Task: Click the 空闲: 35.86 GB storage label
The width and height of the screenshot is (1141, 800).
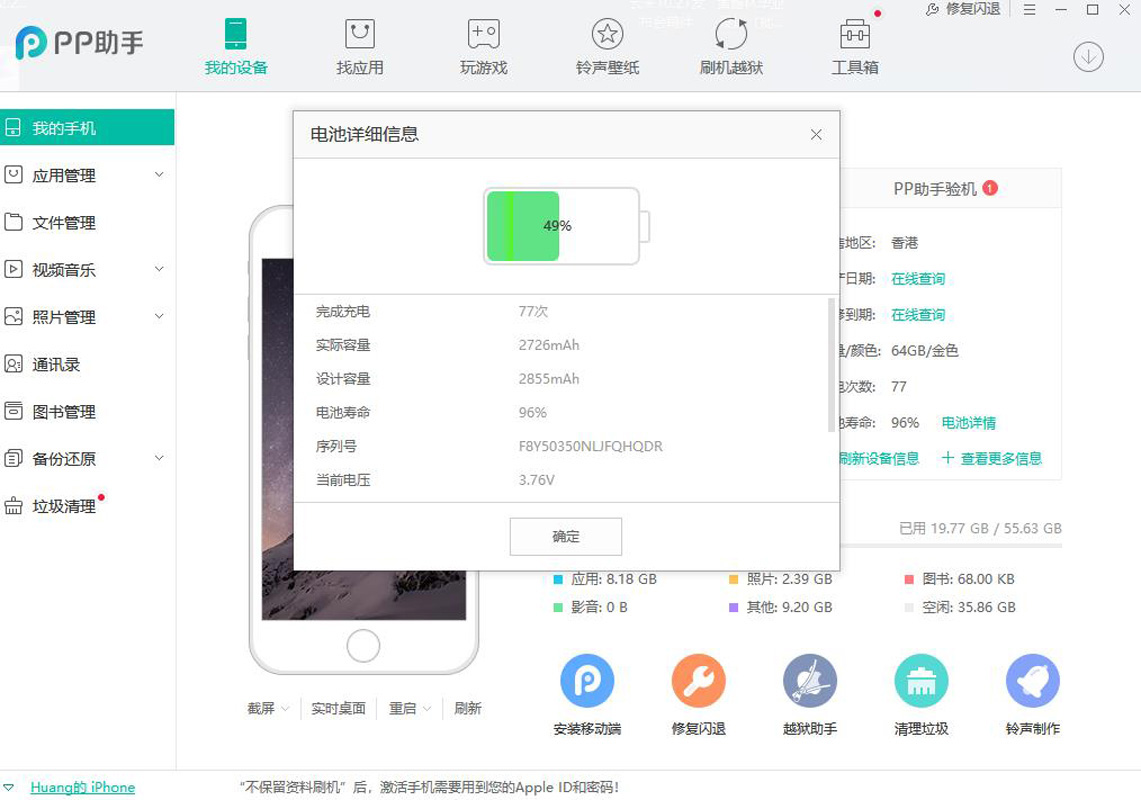Action: (969, 607)
